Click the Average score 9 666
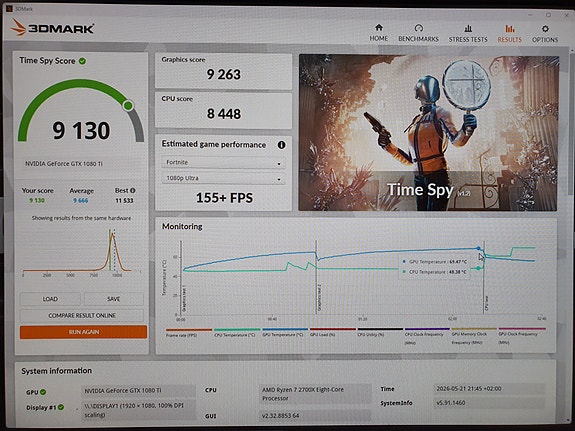The width and height of the screenshot is (575, 431). [x=80, y=201]
